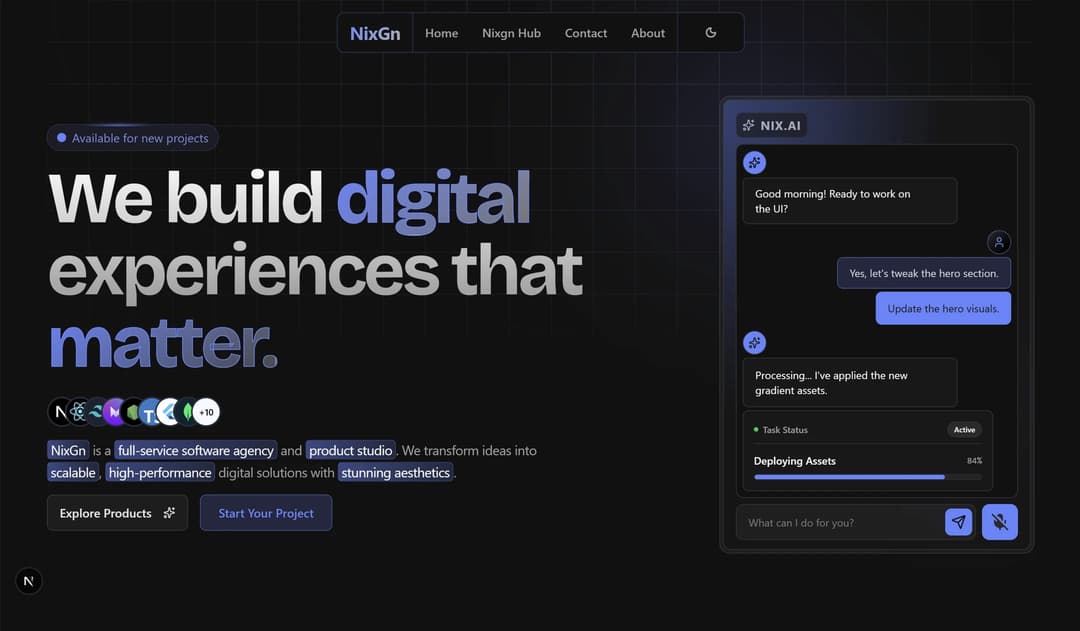The width and height of the screenshot is (1080, 631).
Task: Click the user avatar icon in the chat
Action: coord(999,241)
